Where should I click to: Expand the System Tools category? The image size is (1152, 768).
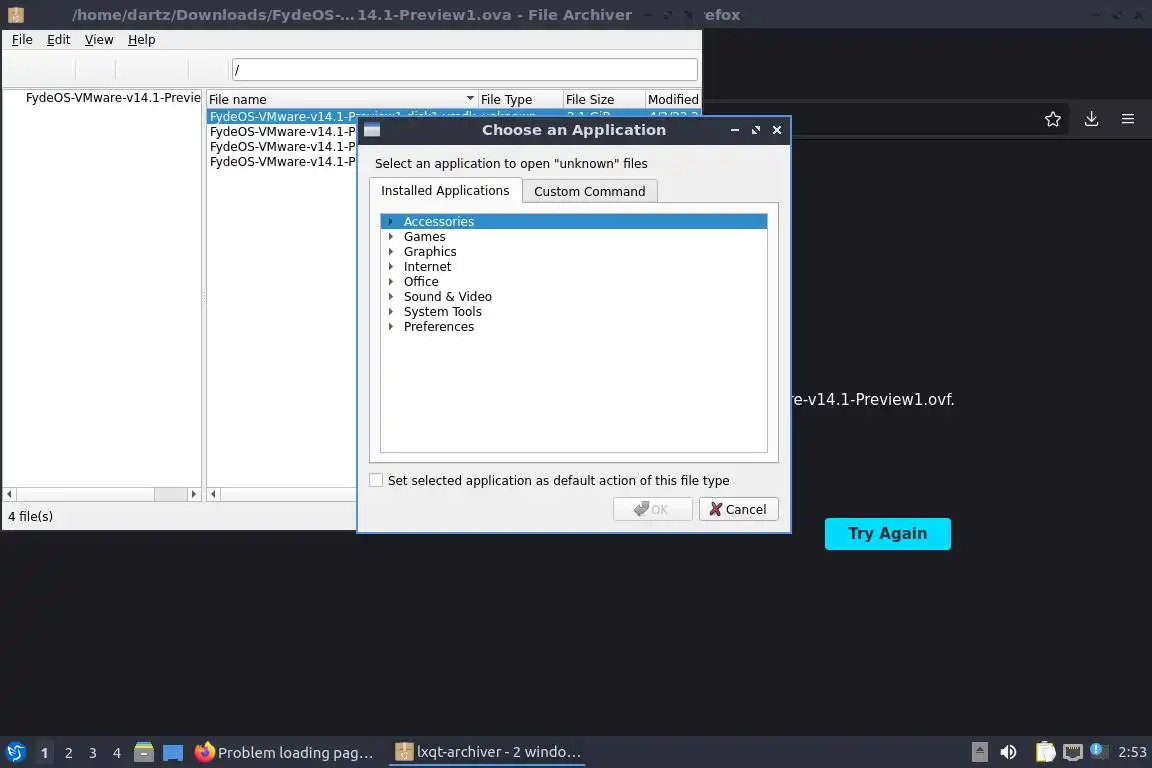[391, 312]
